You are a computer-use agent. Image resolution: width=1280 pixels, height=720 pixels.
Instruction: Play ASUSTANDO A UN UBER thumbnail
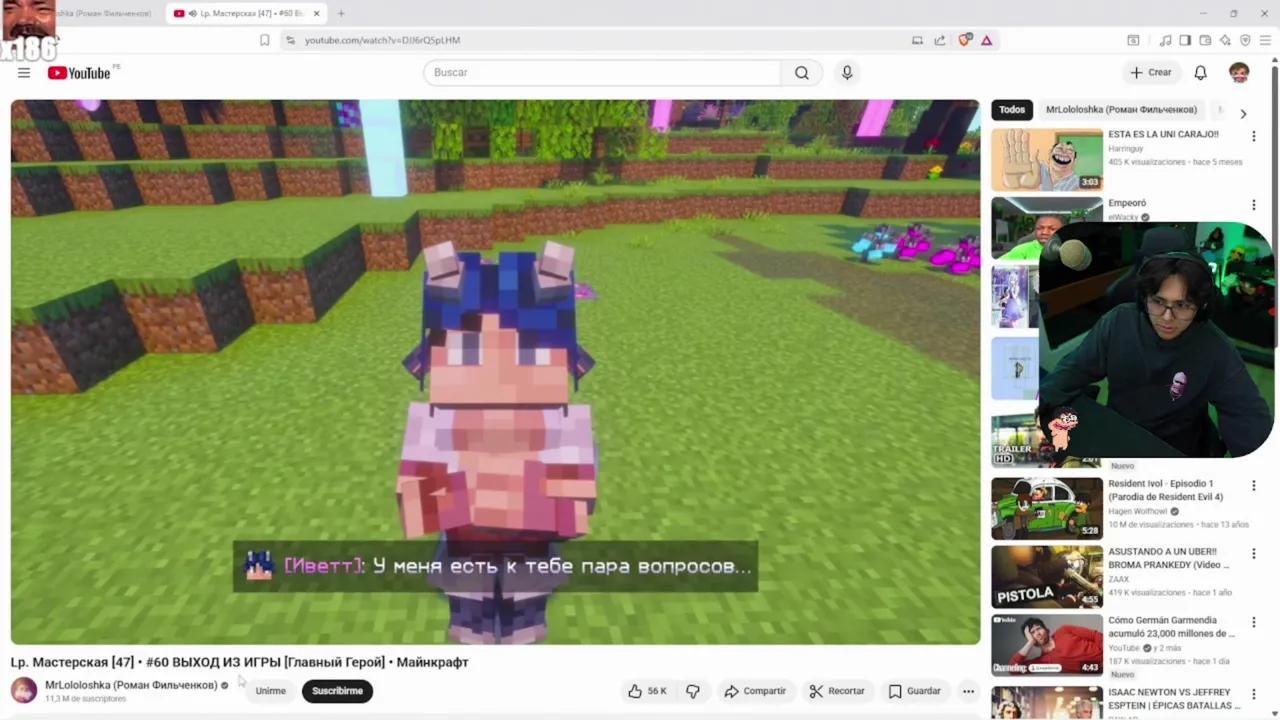(1047, 577)
